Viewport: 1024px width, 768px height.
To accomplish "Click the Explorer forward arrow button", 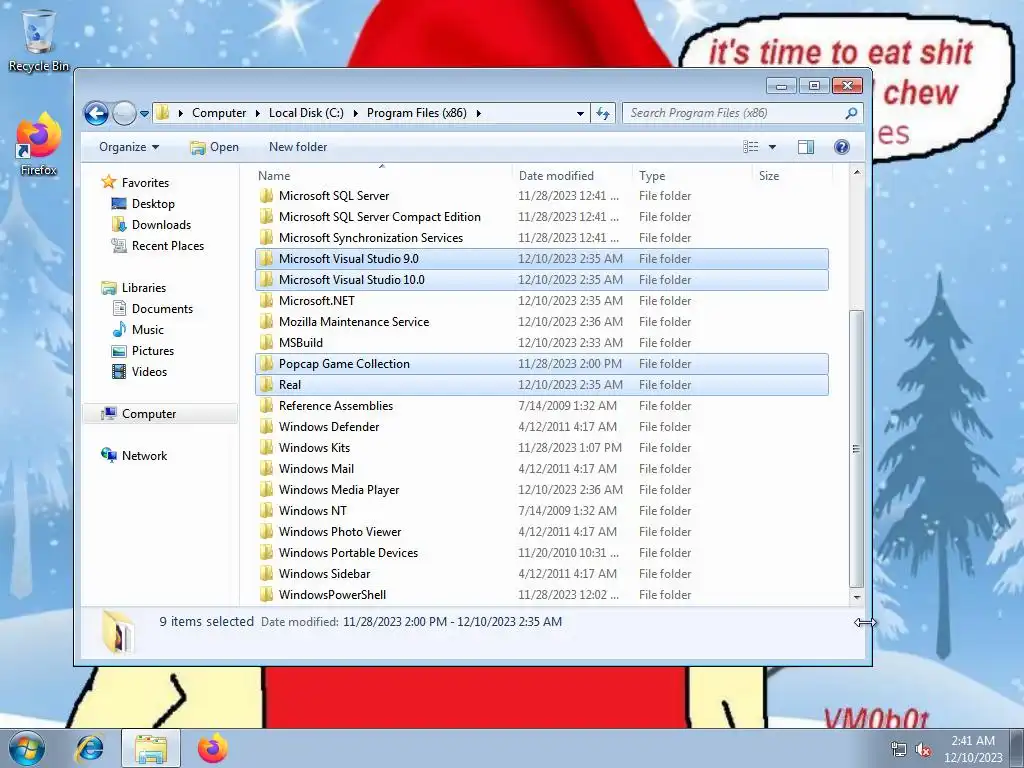I will click(x=123, y=114).
